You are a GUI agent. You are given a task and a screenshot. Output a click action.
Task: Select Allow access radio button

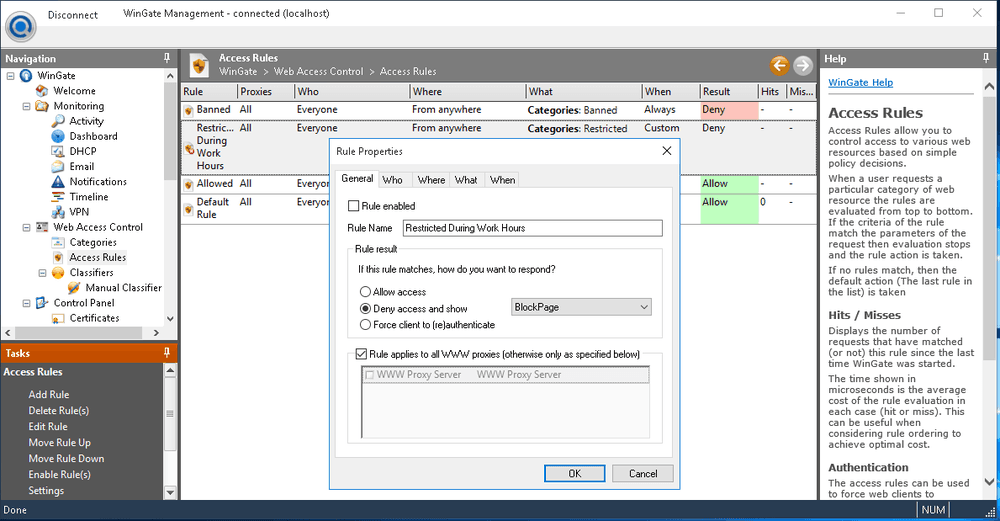(x=365, y=292)
